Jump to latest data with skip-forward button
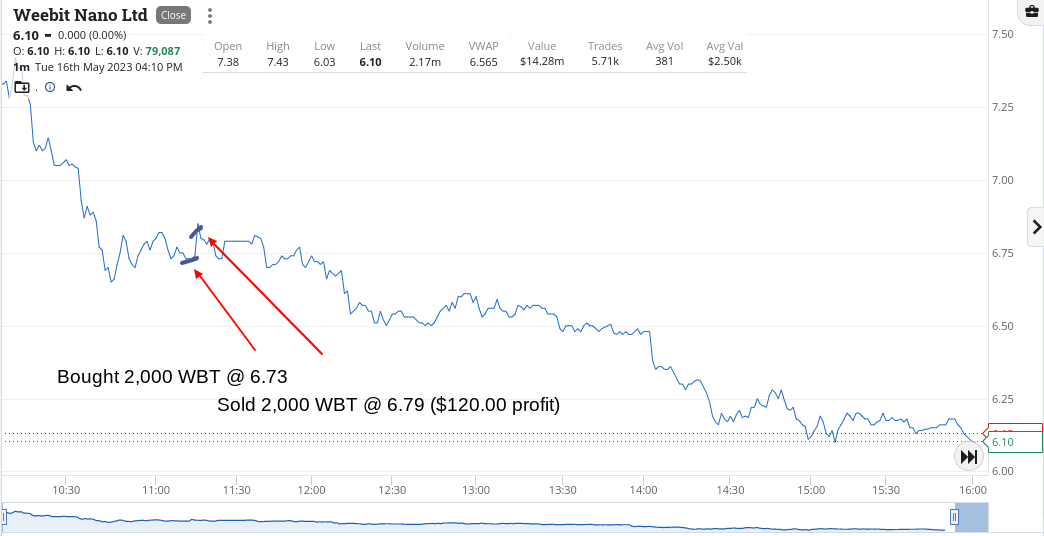The height and width of the screenshot is (536, 1044). (x=969, y=457)
